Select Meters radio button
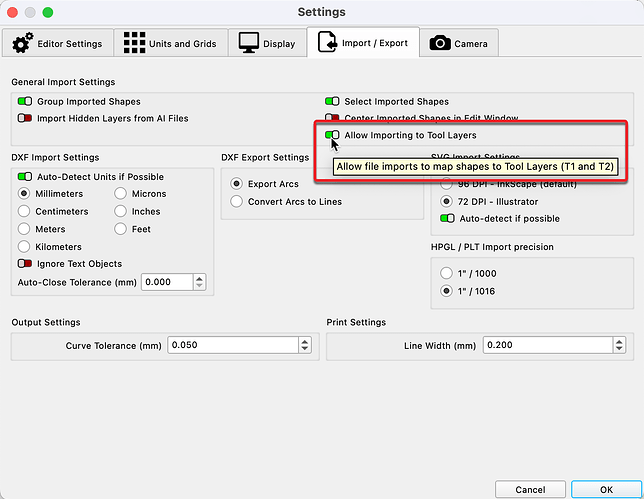The height and width of the screenshot is (499, 644). tap(24, 229)
